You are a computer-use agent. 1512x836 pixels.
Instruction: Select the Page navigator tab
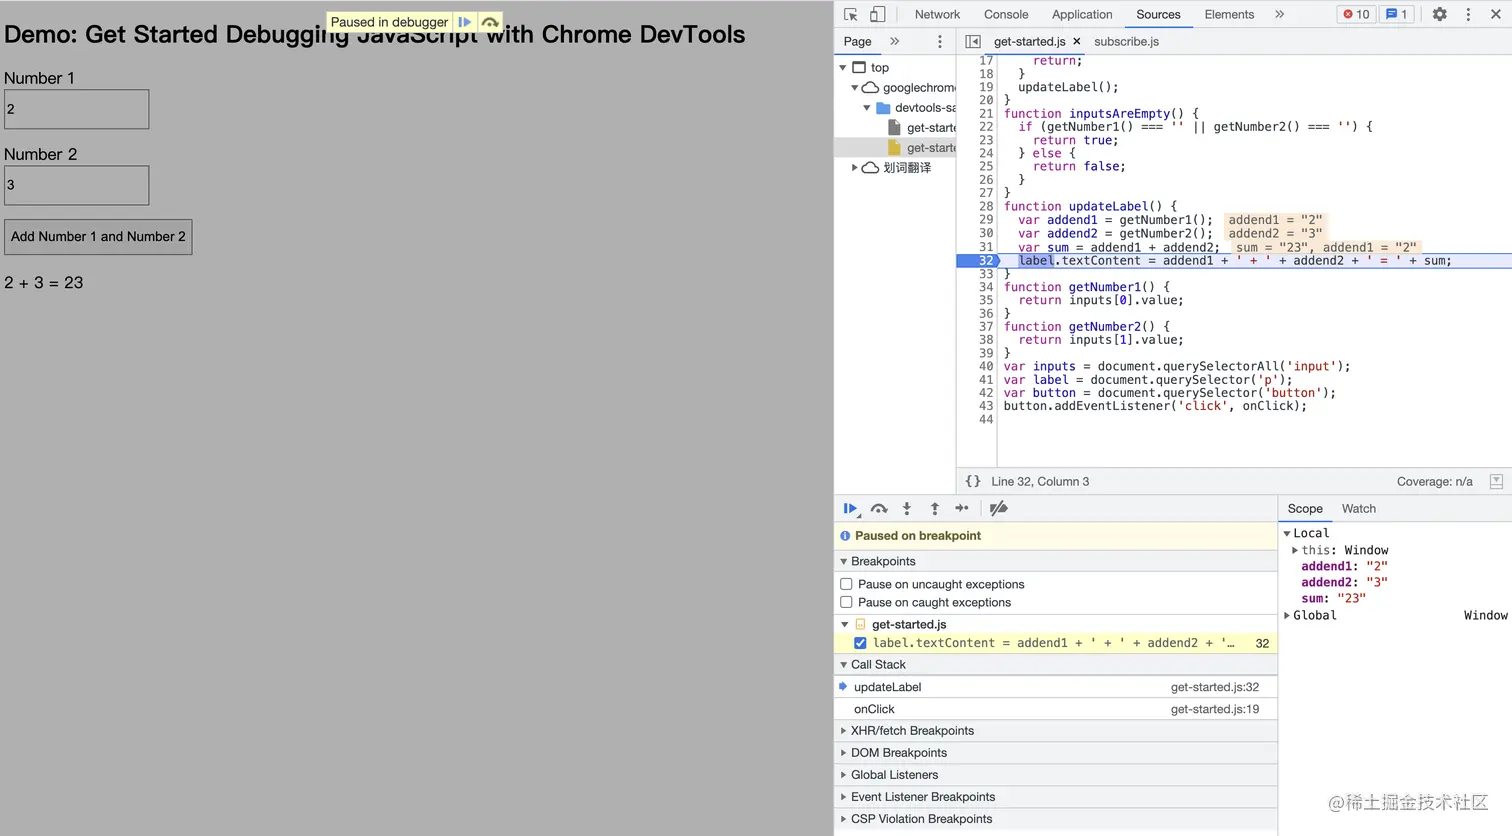pyautogui.click(x=857, y=41)
